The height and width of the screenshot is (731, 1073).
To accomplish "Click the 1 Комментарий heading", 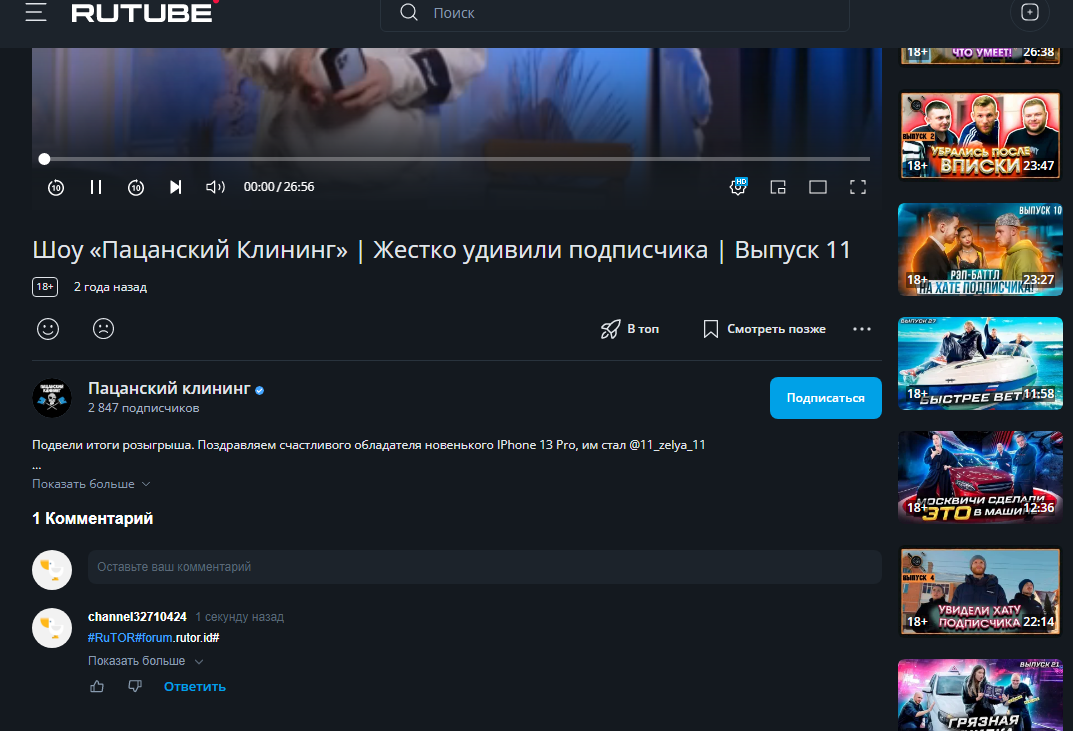I will point(92,519).
